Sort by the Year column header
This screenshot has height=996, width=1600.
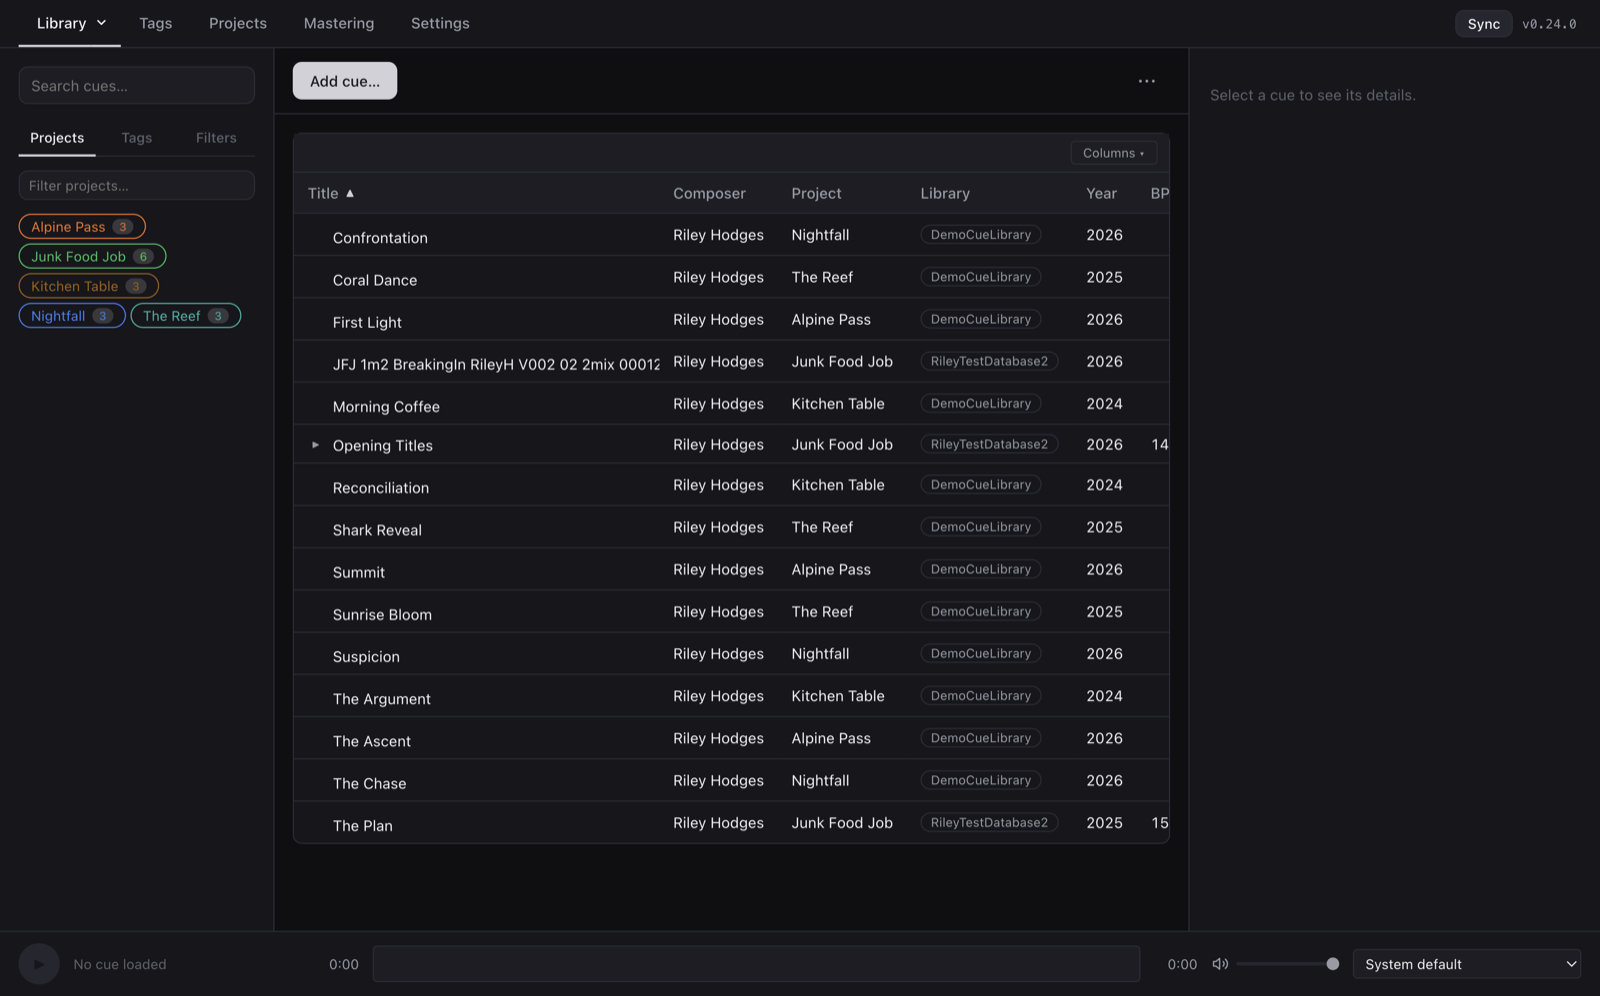pyautogui.click(x=1101, y=193)
